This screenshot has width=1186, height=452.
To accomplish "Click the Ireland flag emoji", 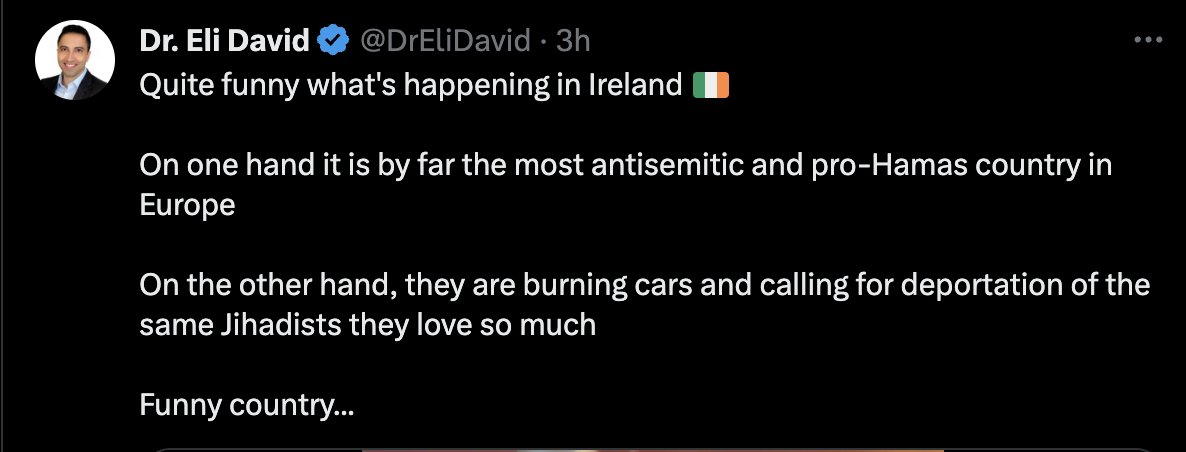I will click(x=711, y=85).
